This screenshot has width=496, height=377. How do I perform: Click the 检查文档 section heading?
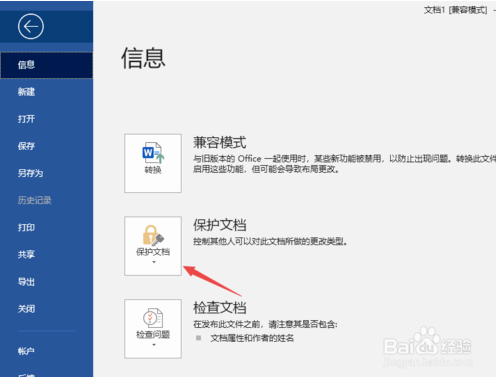(x=220, y=307)
